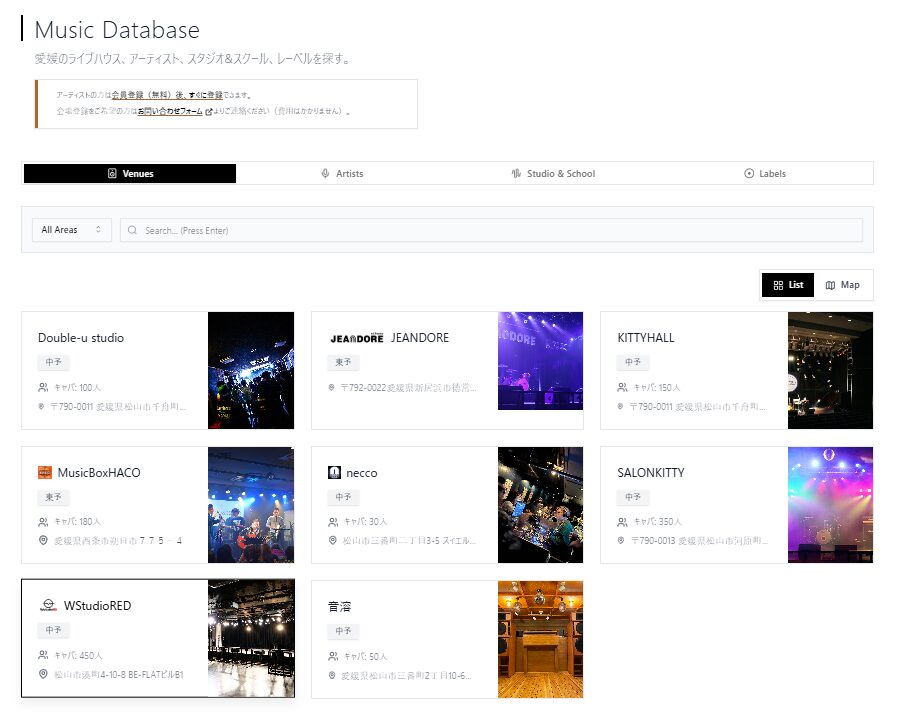Screen dimensions: 902x728
Task: Click the 中予 tag on 音溶 card
Action: [343, 631]
